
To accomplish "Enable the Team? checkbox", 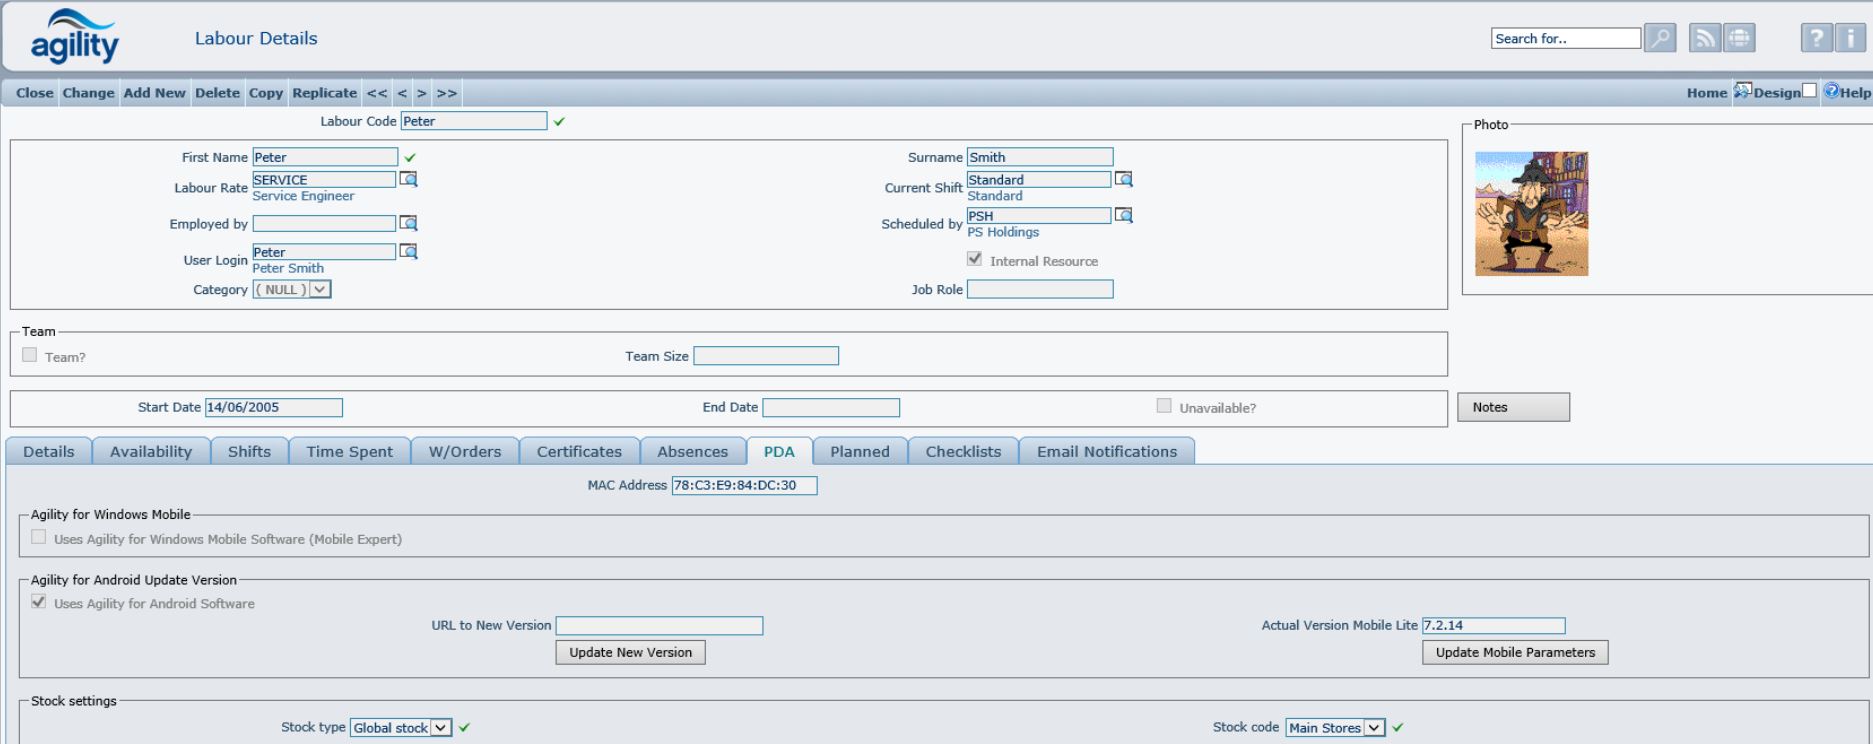I will pyautogui.click(x=30, y=355).
